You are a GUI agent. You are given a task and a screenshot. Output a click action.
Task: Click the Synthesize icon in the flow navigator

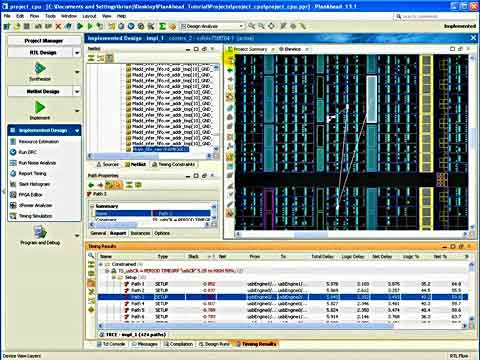coord(40,68)
